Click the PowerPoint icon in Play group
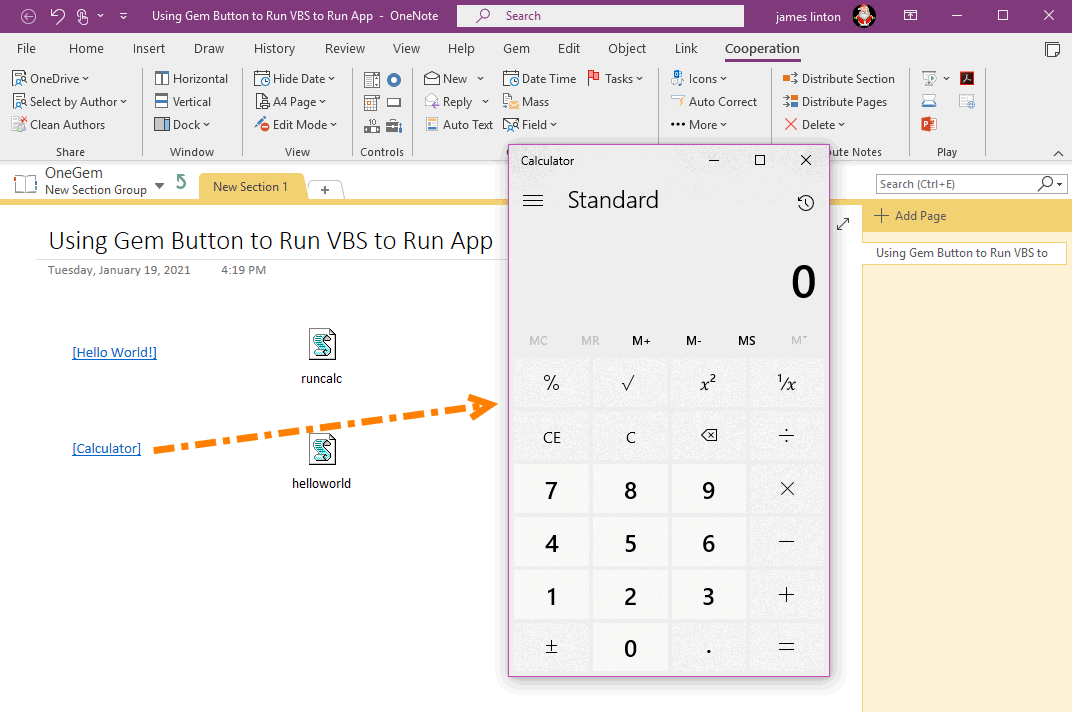The image size is (1072, 712). 928,124
